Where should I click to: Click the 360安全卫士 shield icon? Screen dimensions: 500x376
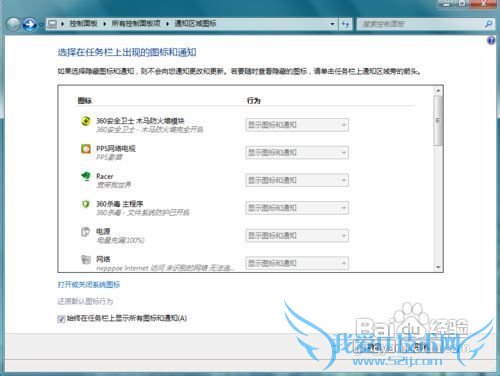click(x=86, y=121)
